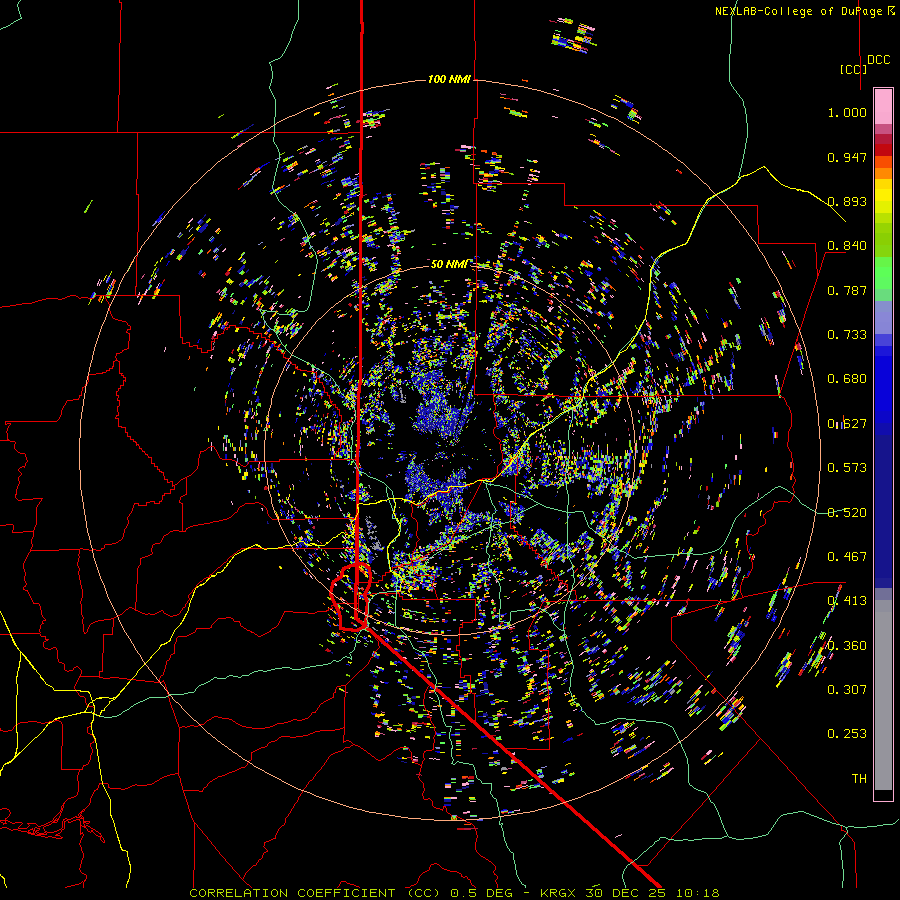Image resolution: width=900 pixels, height=900 pixels.
Task: Click CORRELATION COEFFICIENT in the bottom caption
Action: click(292, 893)
